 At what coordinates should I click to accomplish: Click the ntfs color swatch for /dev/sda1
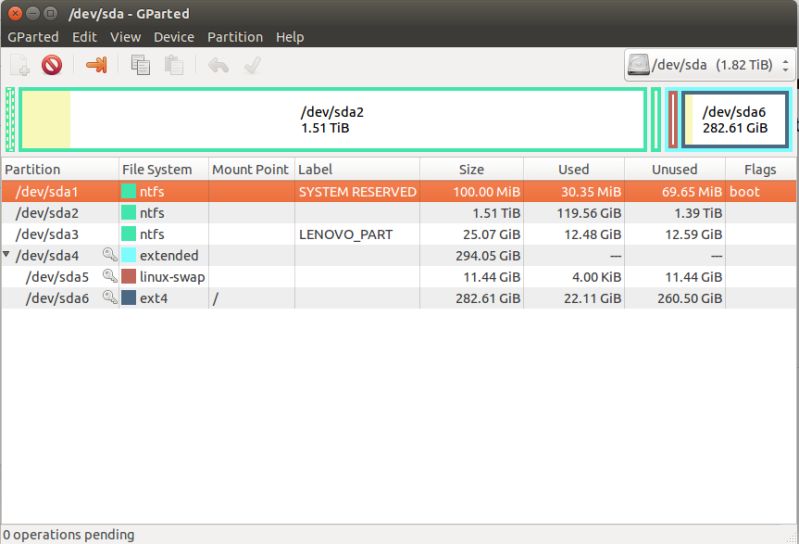pyautogui.click(x=128, y=191)
